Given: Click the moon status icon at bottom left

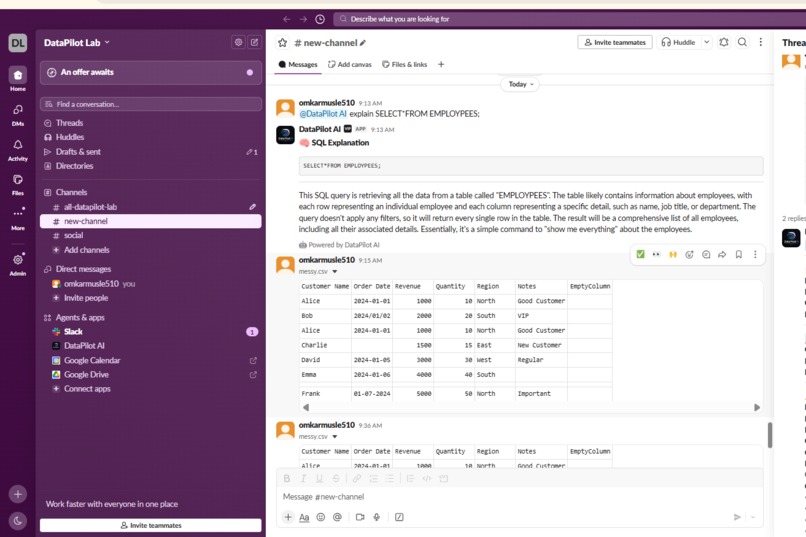Looking at the screenshot, I should click(17, 521).
